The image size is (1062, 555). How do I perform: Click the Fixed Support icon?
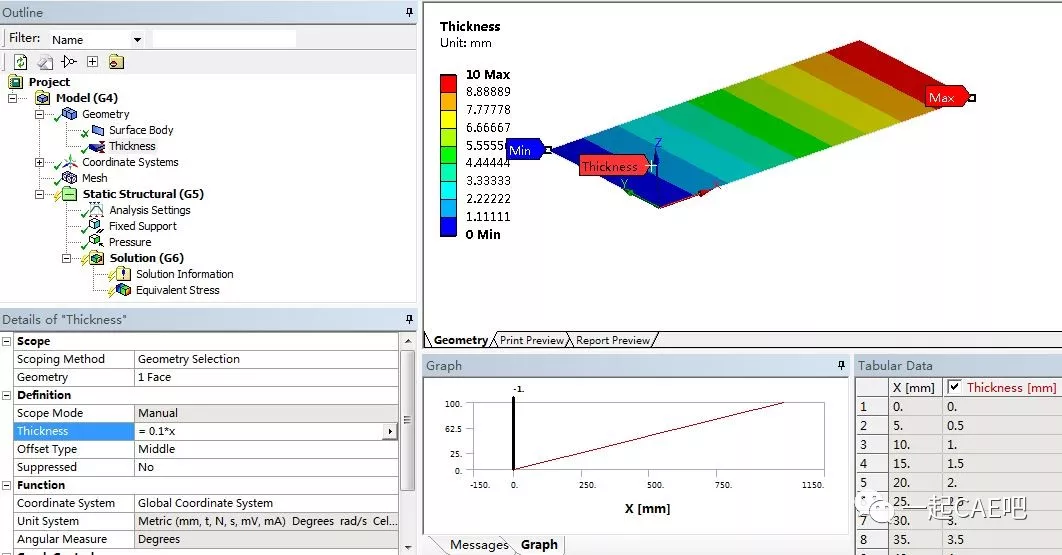tap(95, 225)
